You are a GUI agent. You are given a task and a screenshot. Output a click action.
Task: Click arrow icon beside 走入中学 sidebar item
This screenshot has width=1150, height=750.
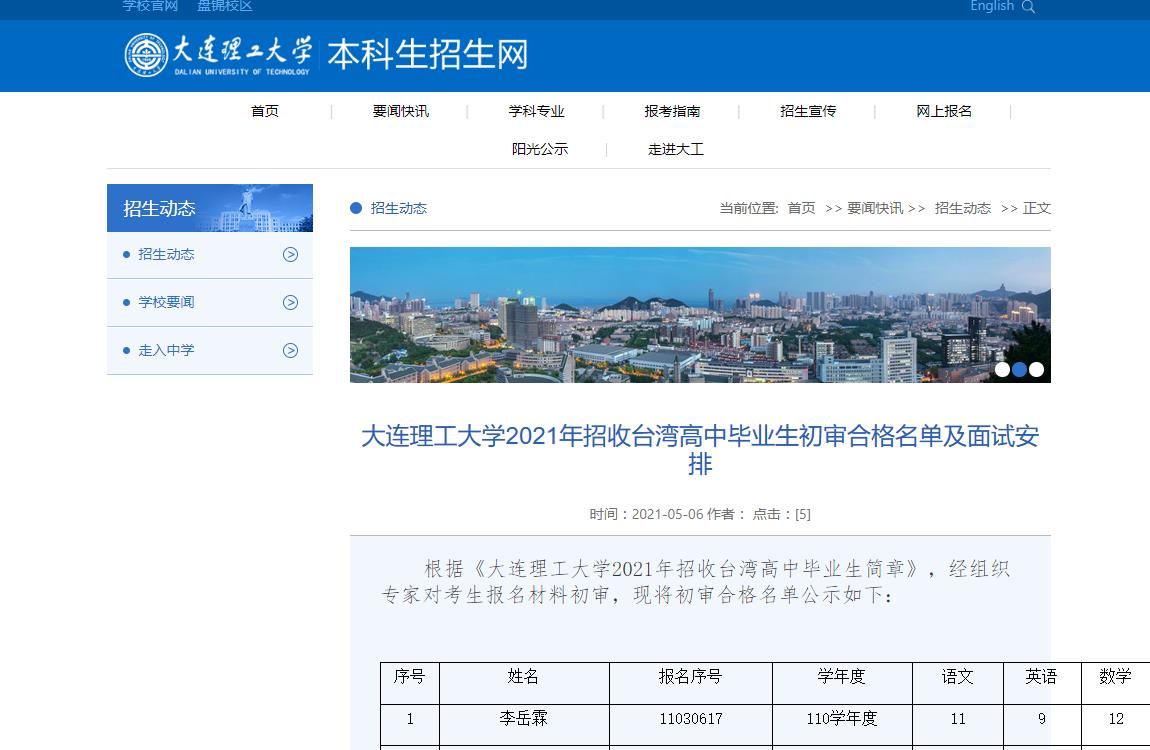coord(290,351)
